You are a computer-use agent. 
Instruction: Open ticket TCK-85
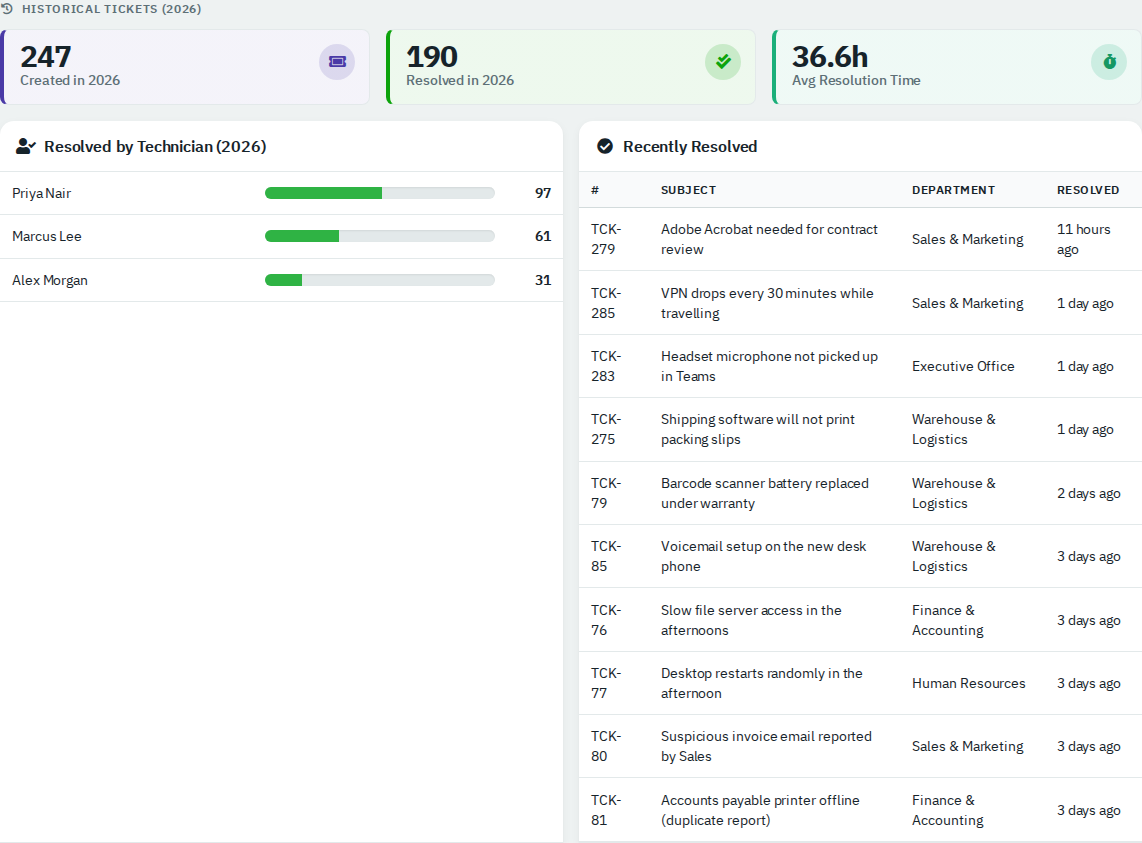click(606, 556)
